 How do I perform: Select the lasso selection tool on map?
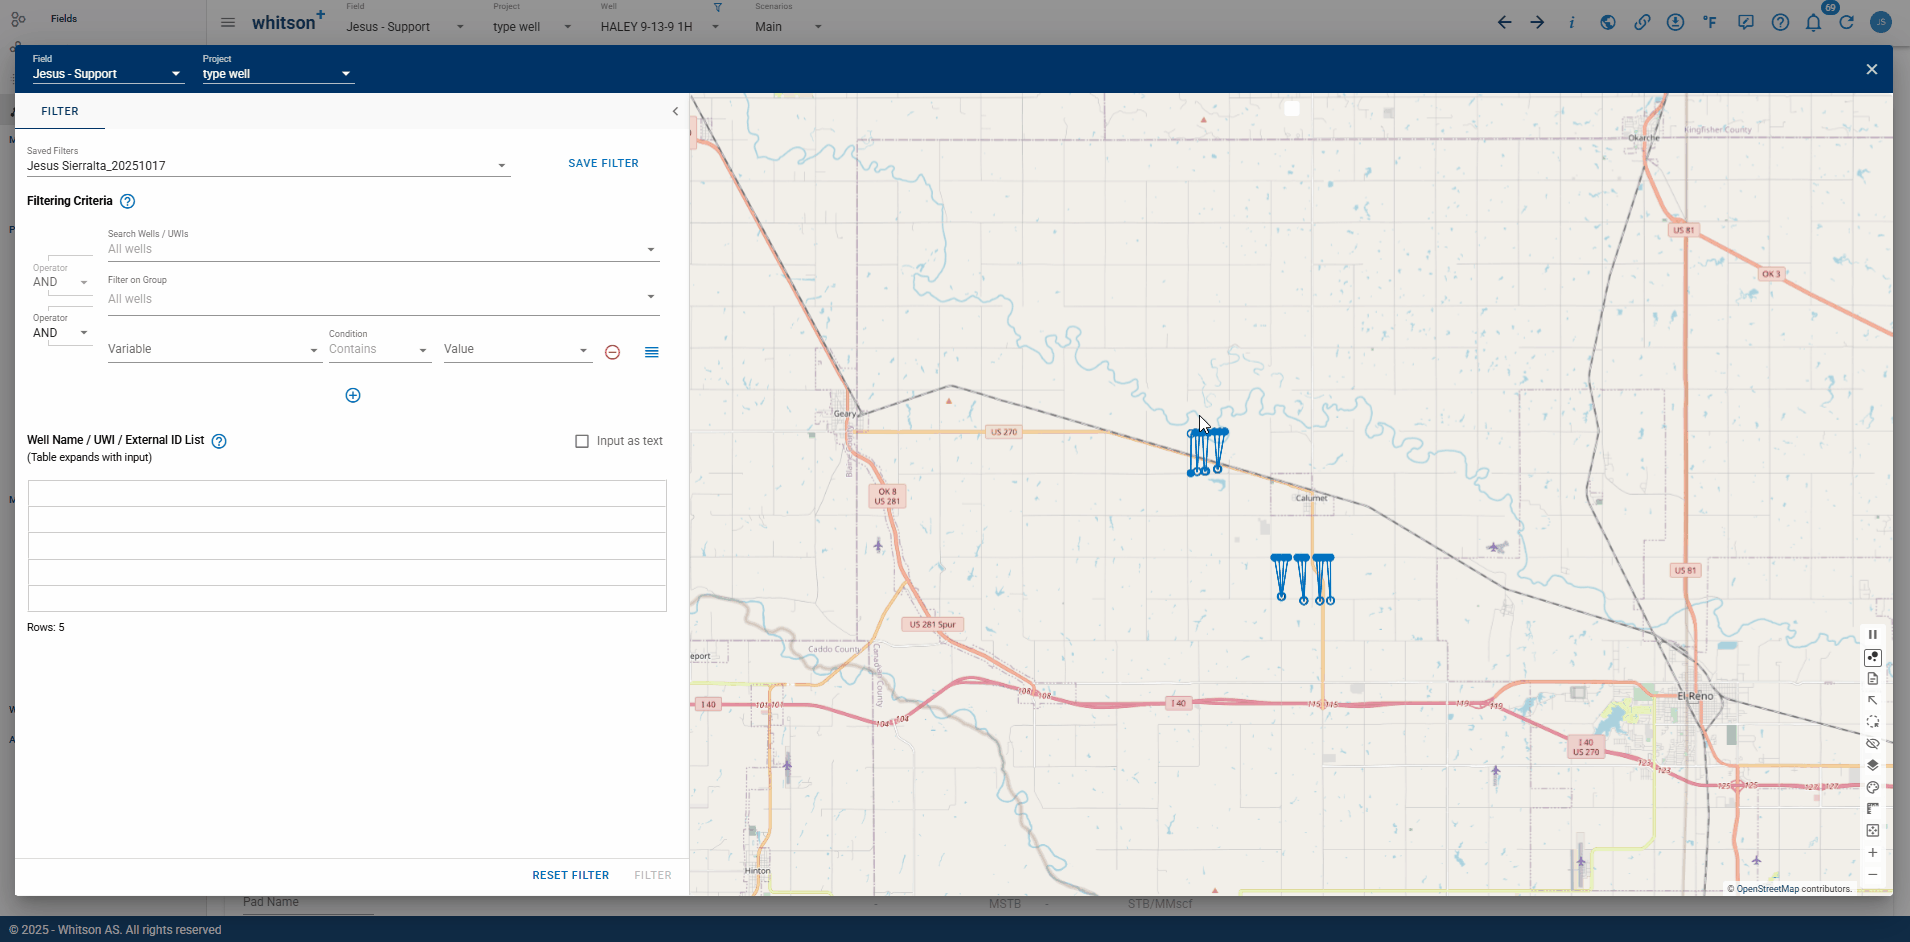[1872, 722]
